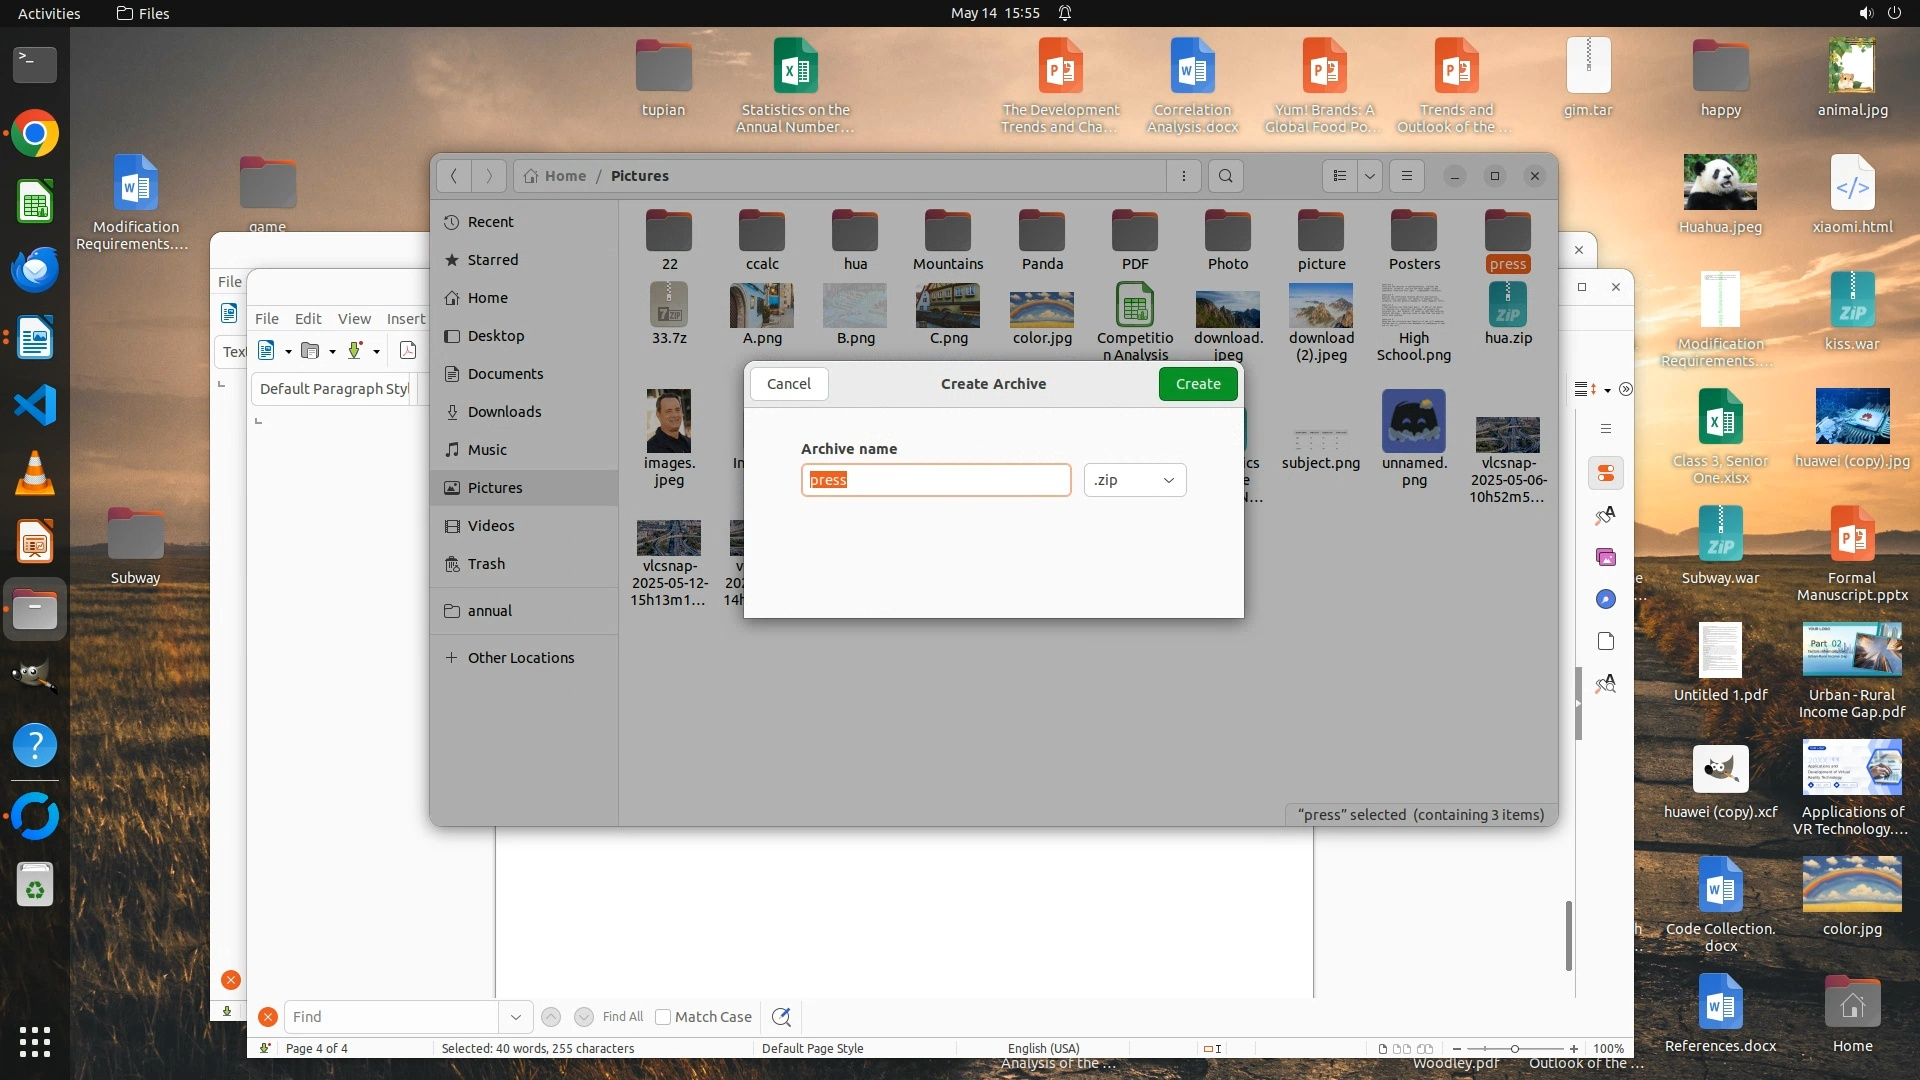Go back with the Files back arrow

[x=453, y=176]
